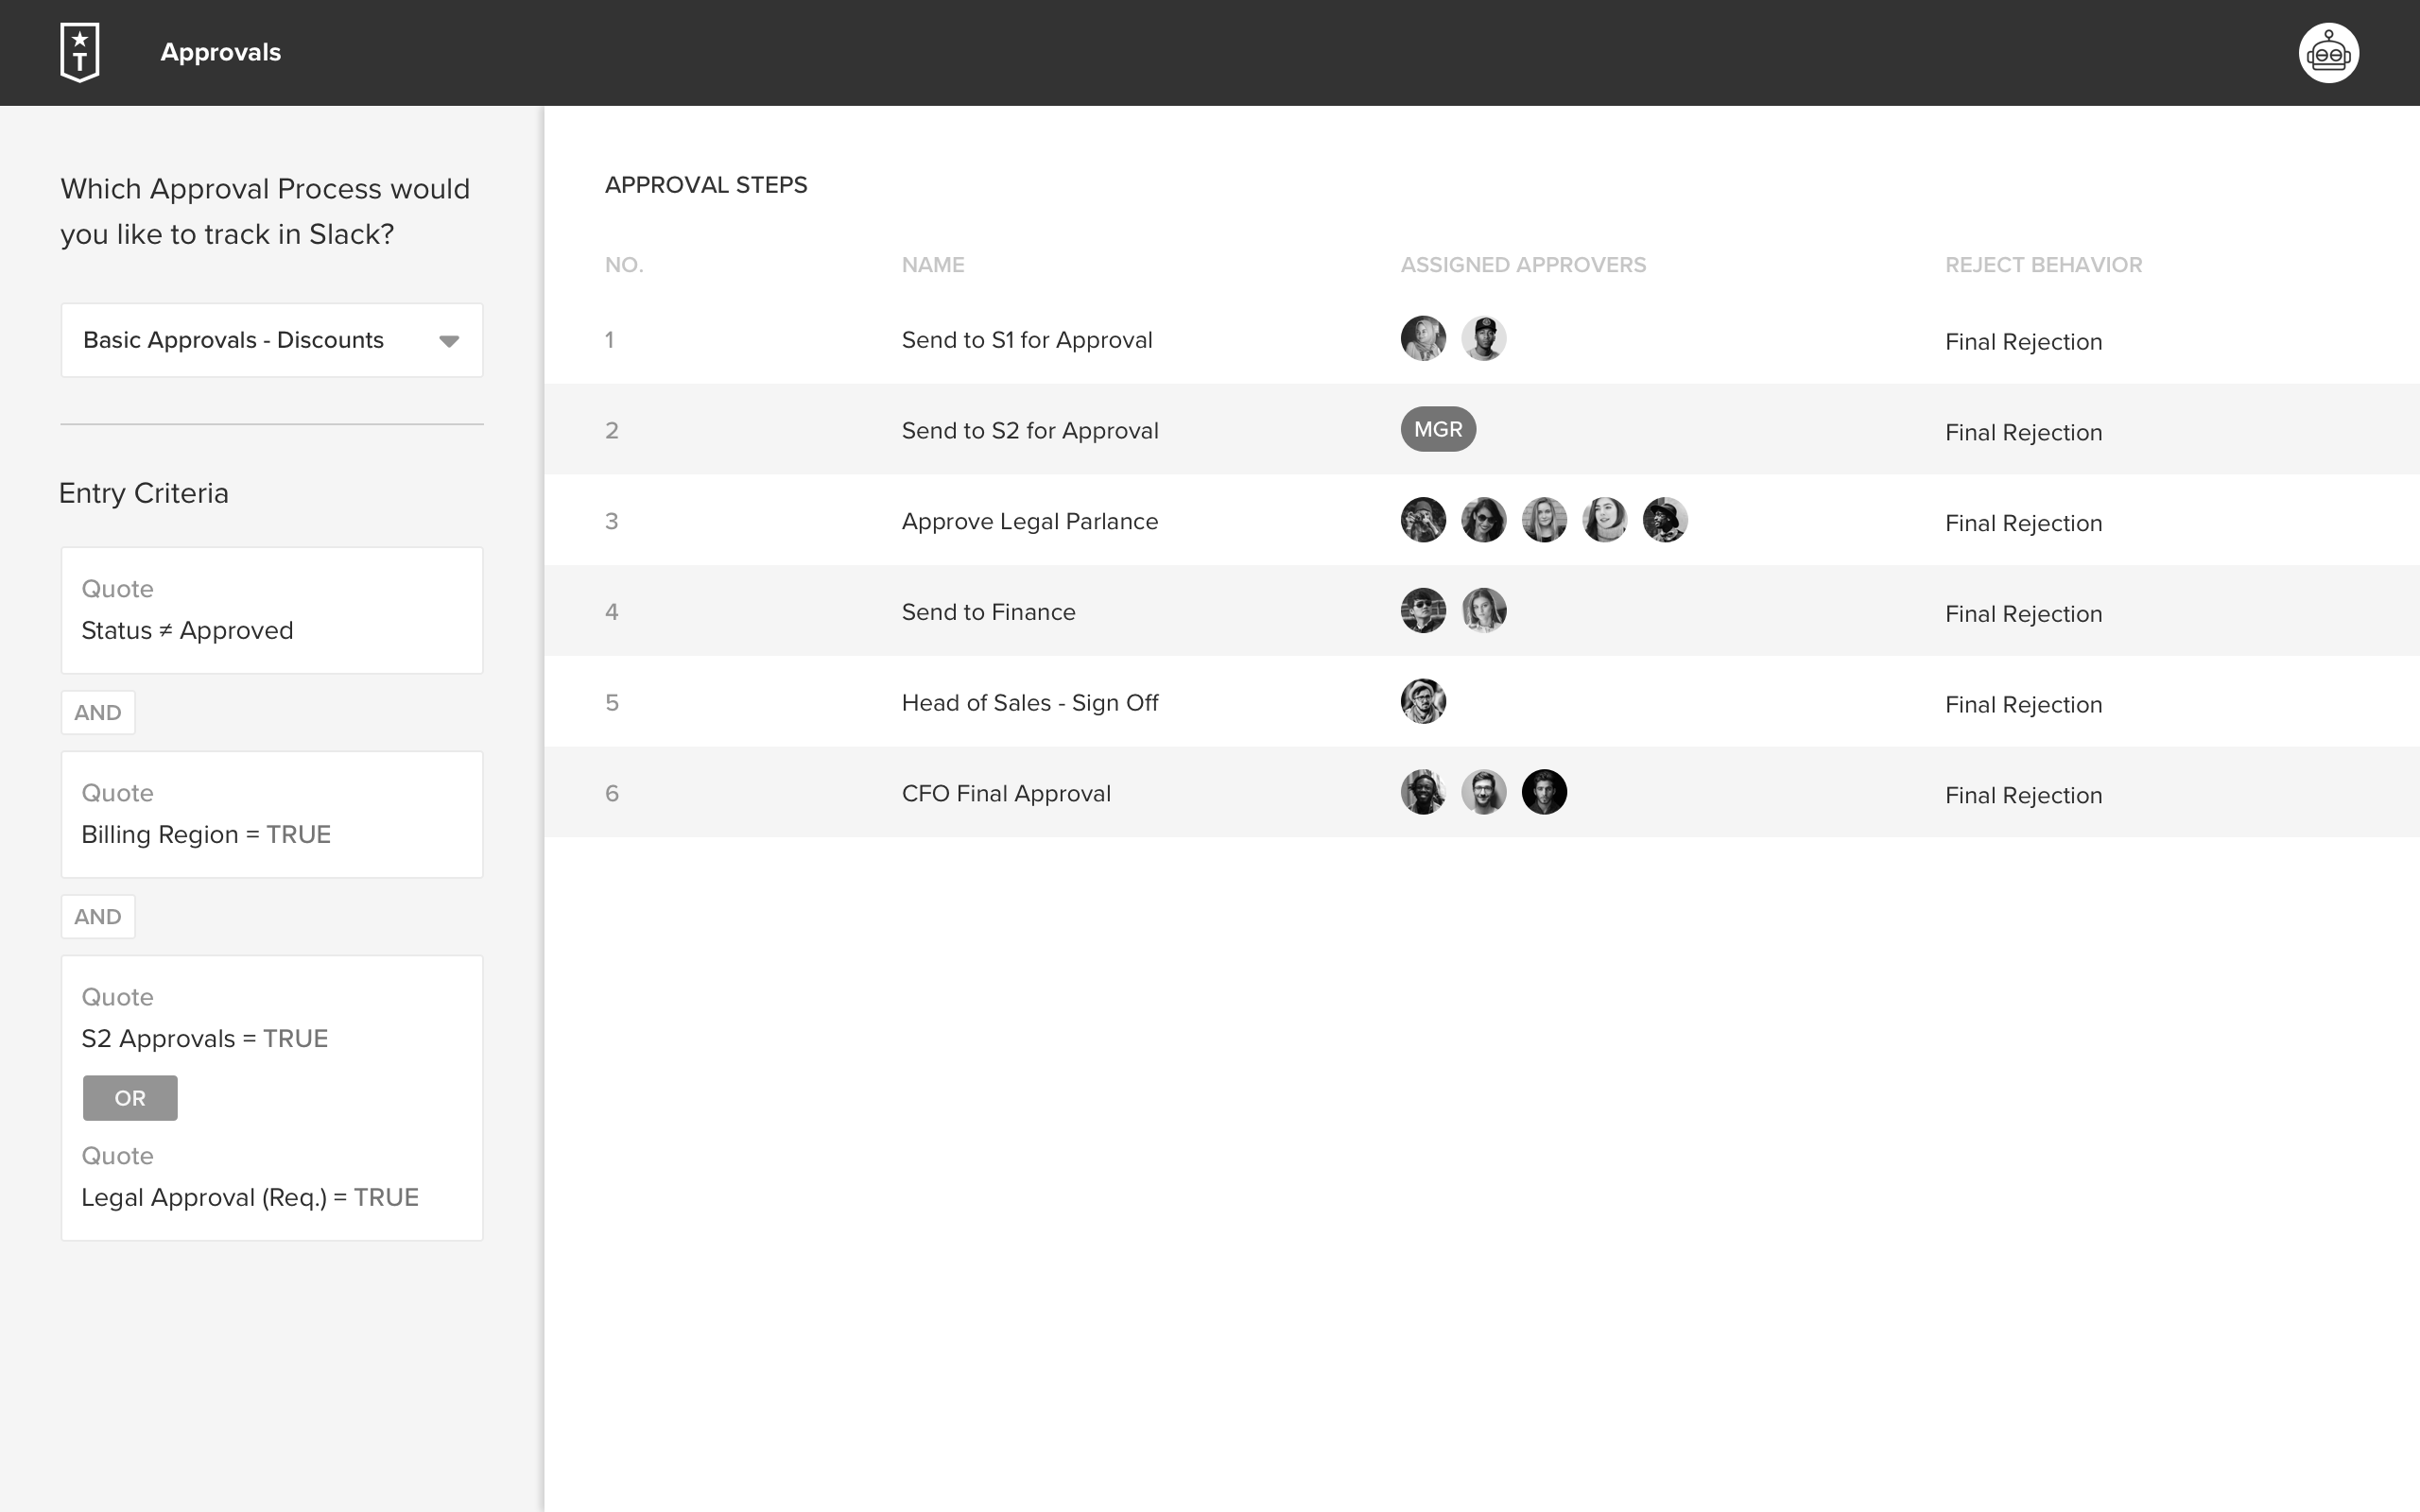The image size is (2420, 1512).
Task: Click the MGR badge icon in step 2
Action: (x=1436, y=428)
